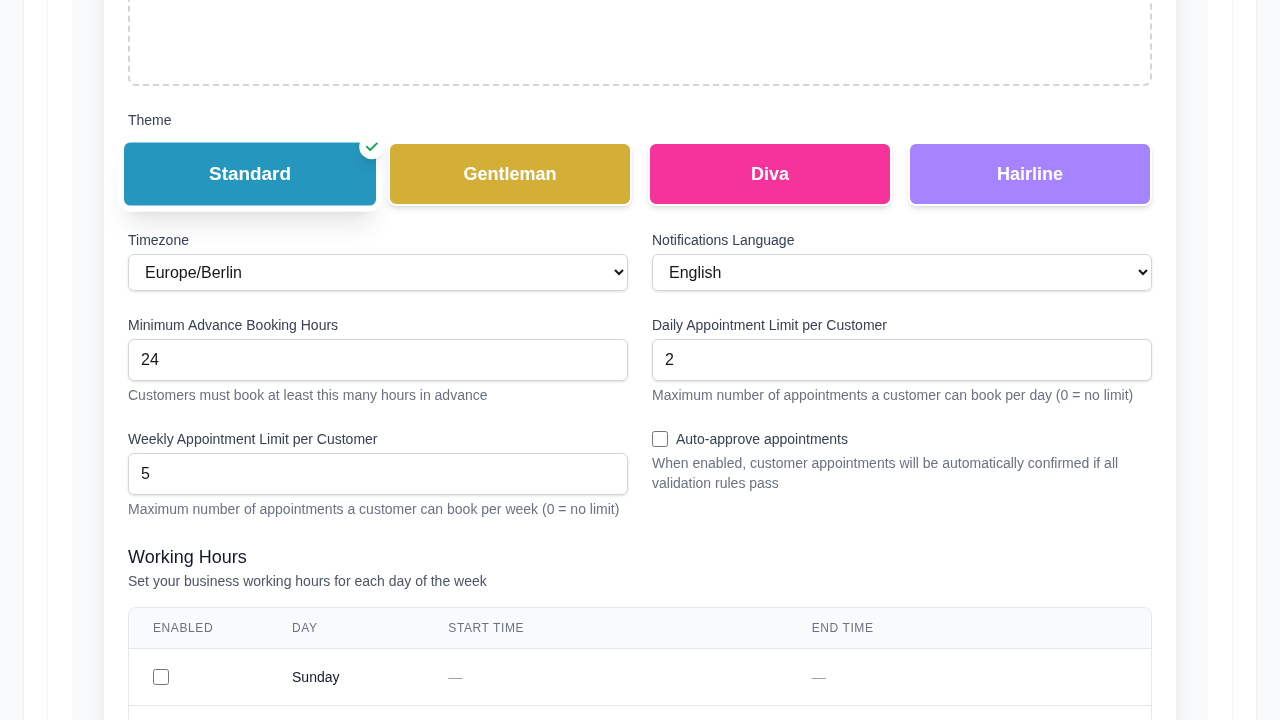Focus the Minimum Advance Booking Hours field
The height and width of the screenshot is (720, 1280).
(378, 360)
